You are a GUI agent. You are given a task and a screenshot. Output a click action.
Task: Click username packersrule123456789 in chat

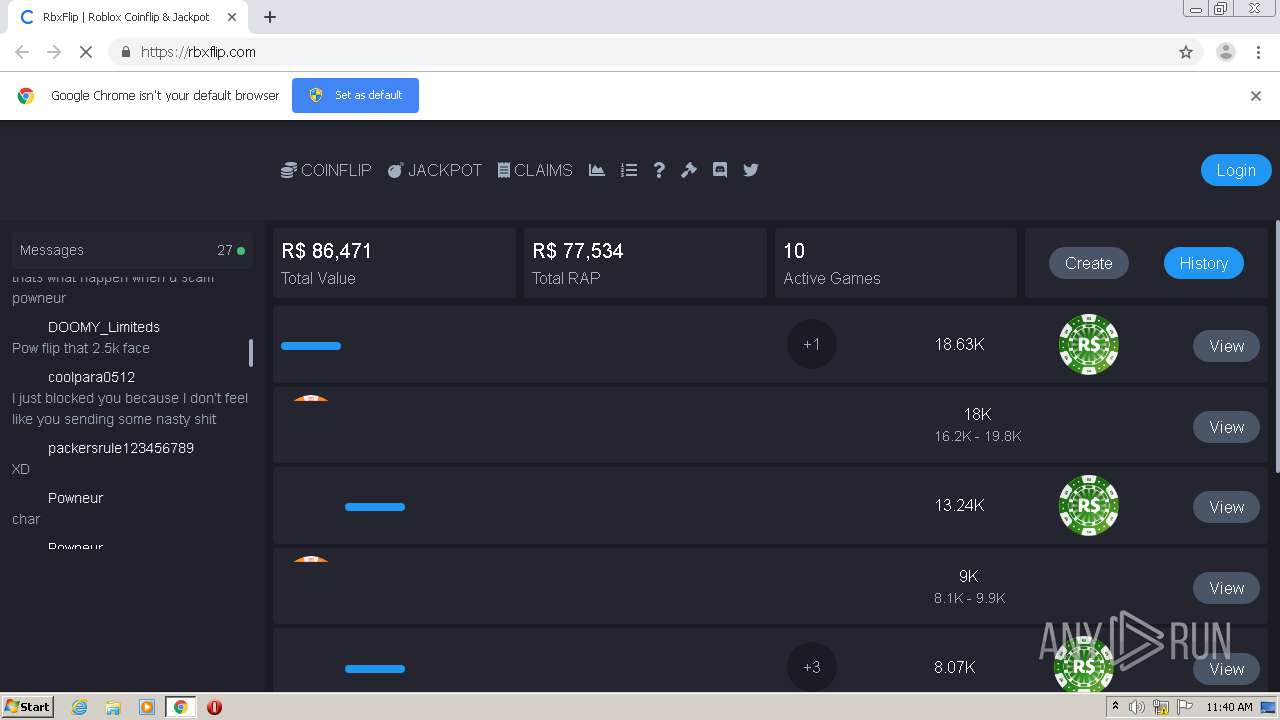pos(121,448)
